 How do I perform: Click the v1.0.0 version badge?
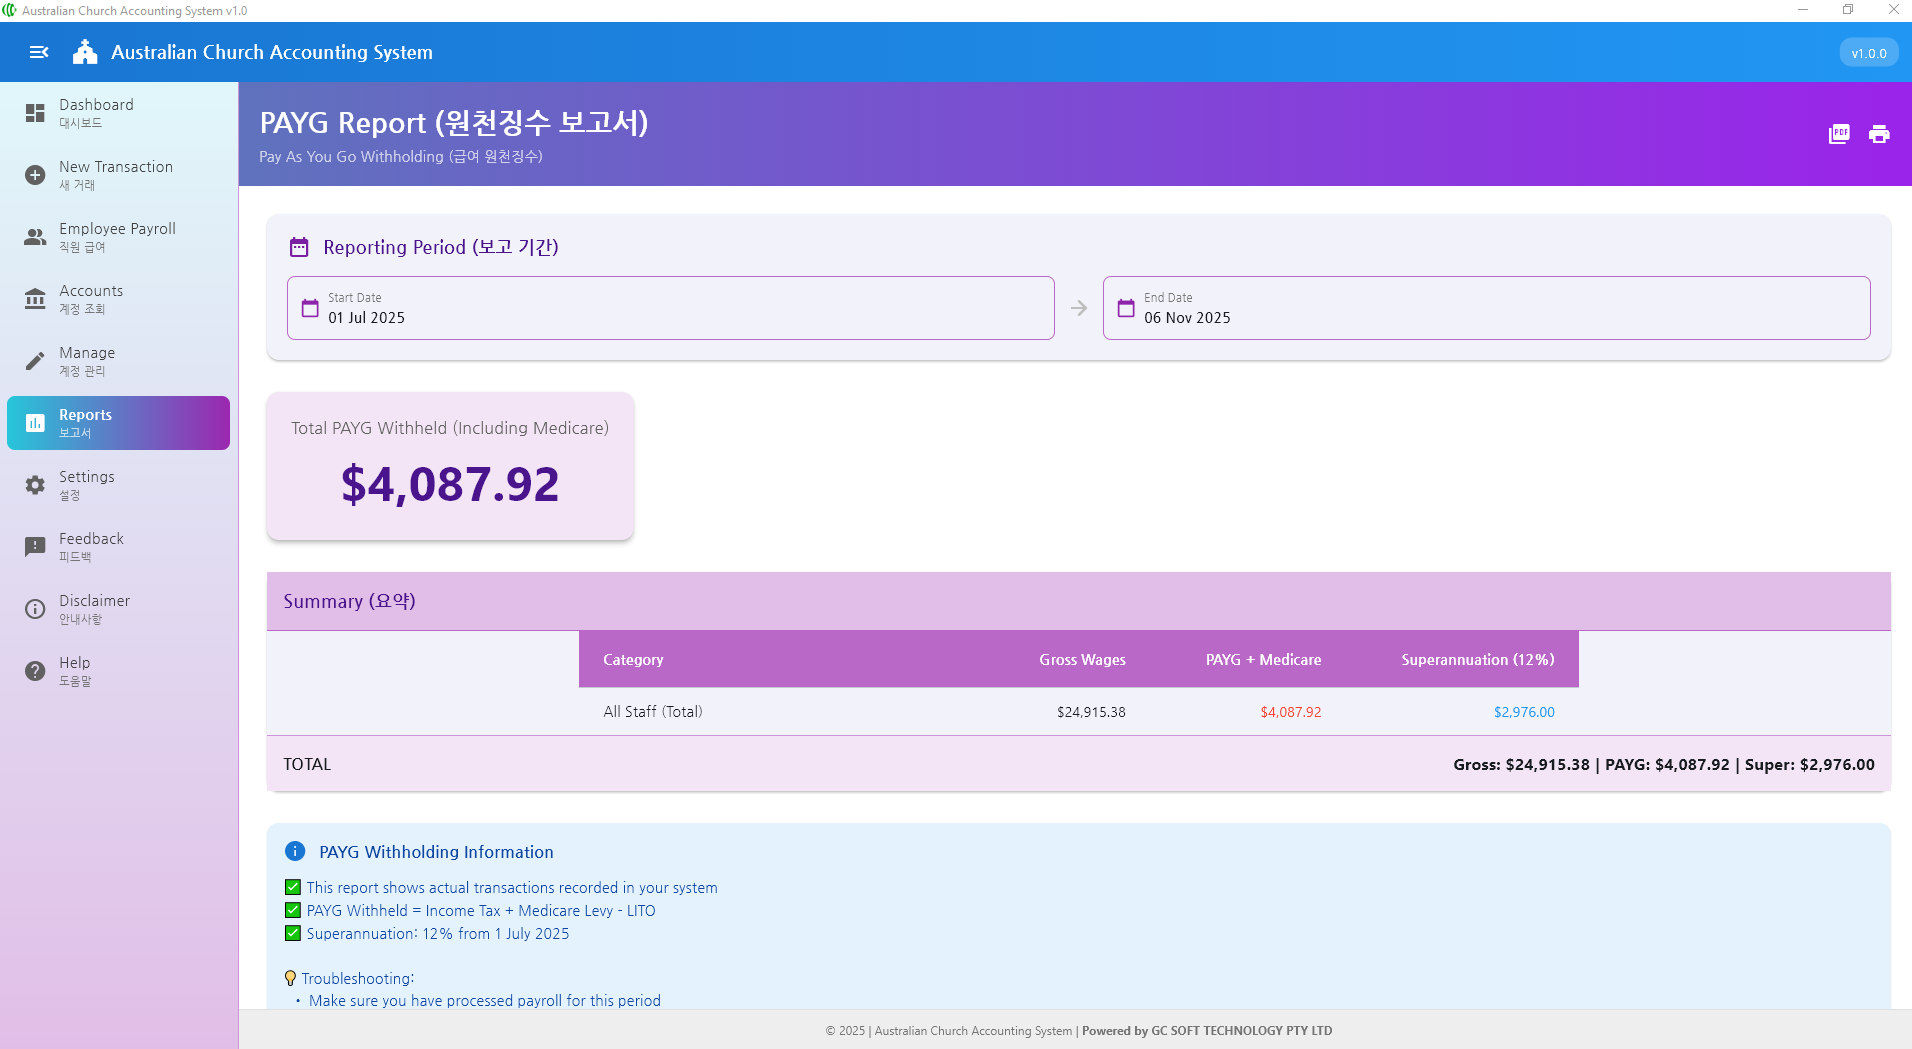[x=1868, y=53]
